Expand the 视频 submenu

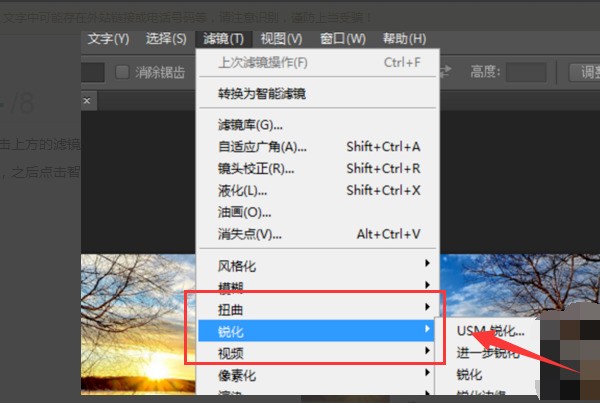tap(318, 353)
